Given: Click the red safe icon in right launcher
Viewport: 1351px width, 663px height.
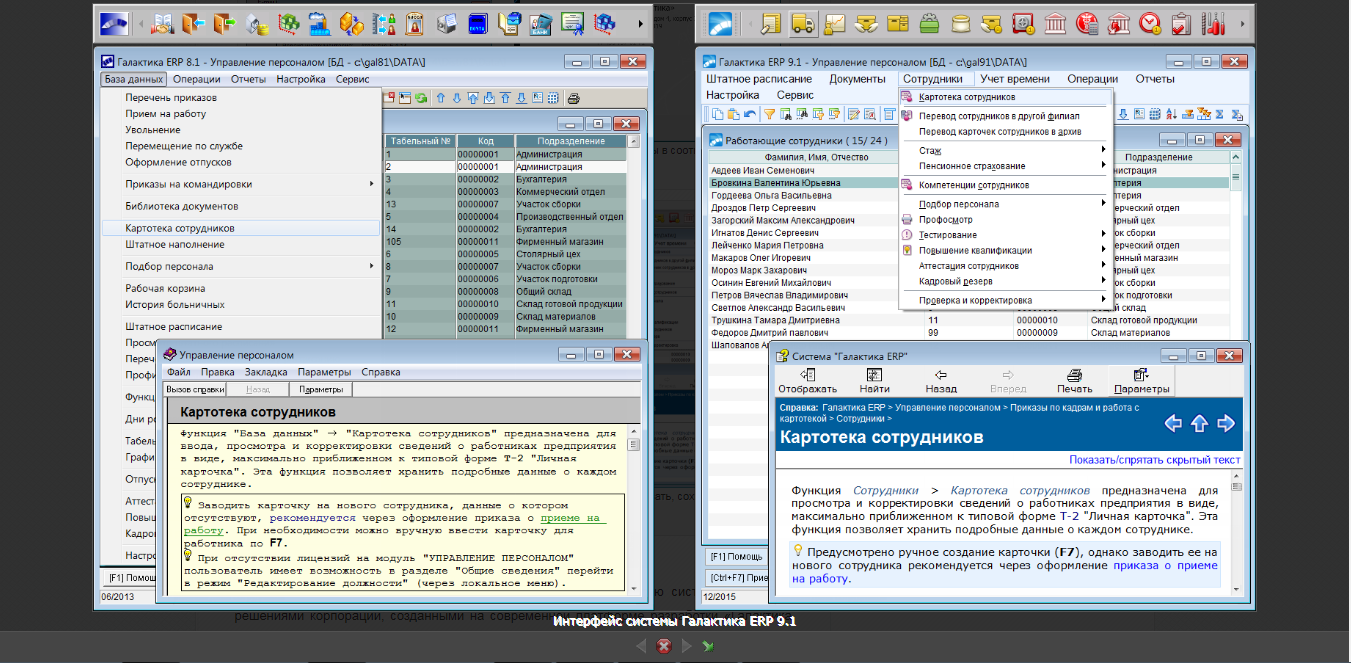Looking at the screenshot, I should (1022, 23).
